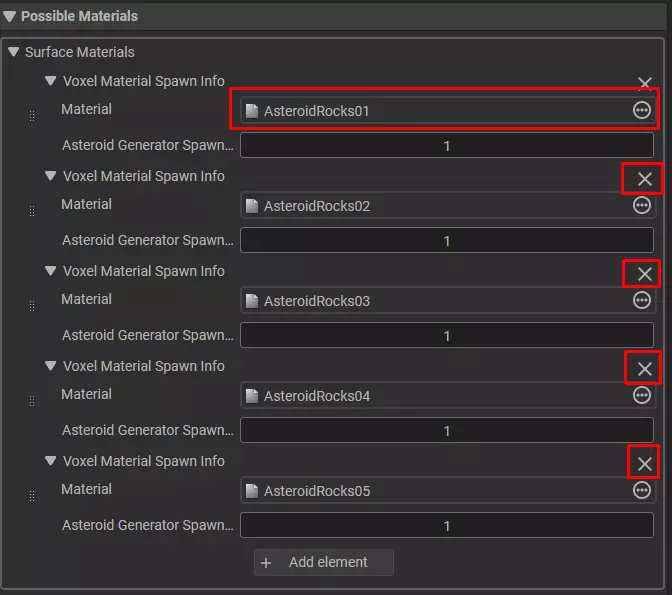The height and width of the screenshot is (595, 672).
Task: Delete the AsteroidRocks05 spawn info element
Action: pyautogui.click(x=644, y=464)
